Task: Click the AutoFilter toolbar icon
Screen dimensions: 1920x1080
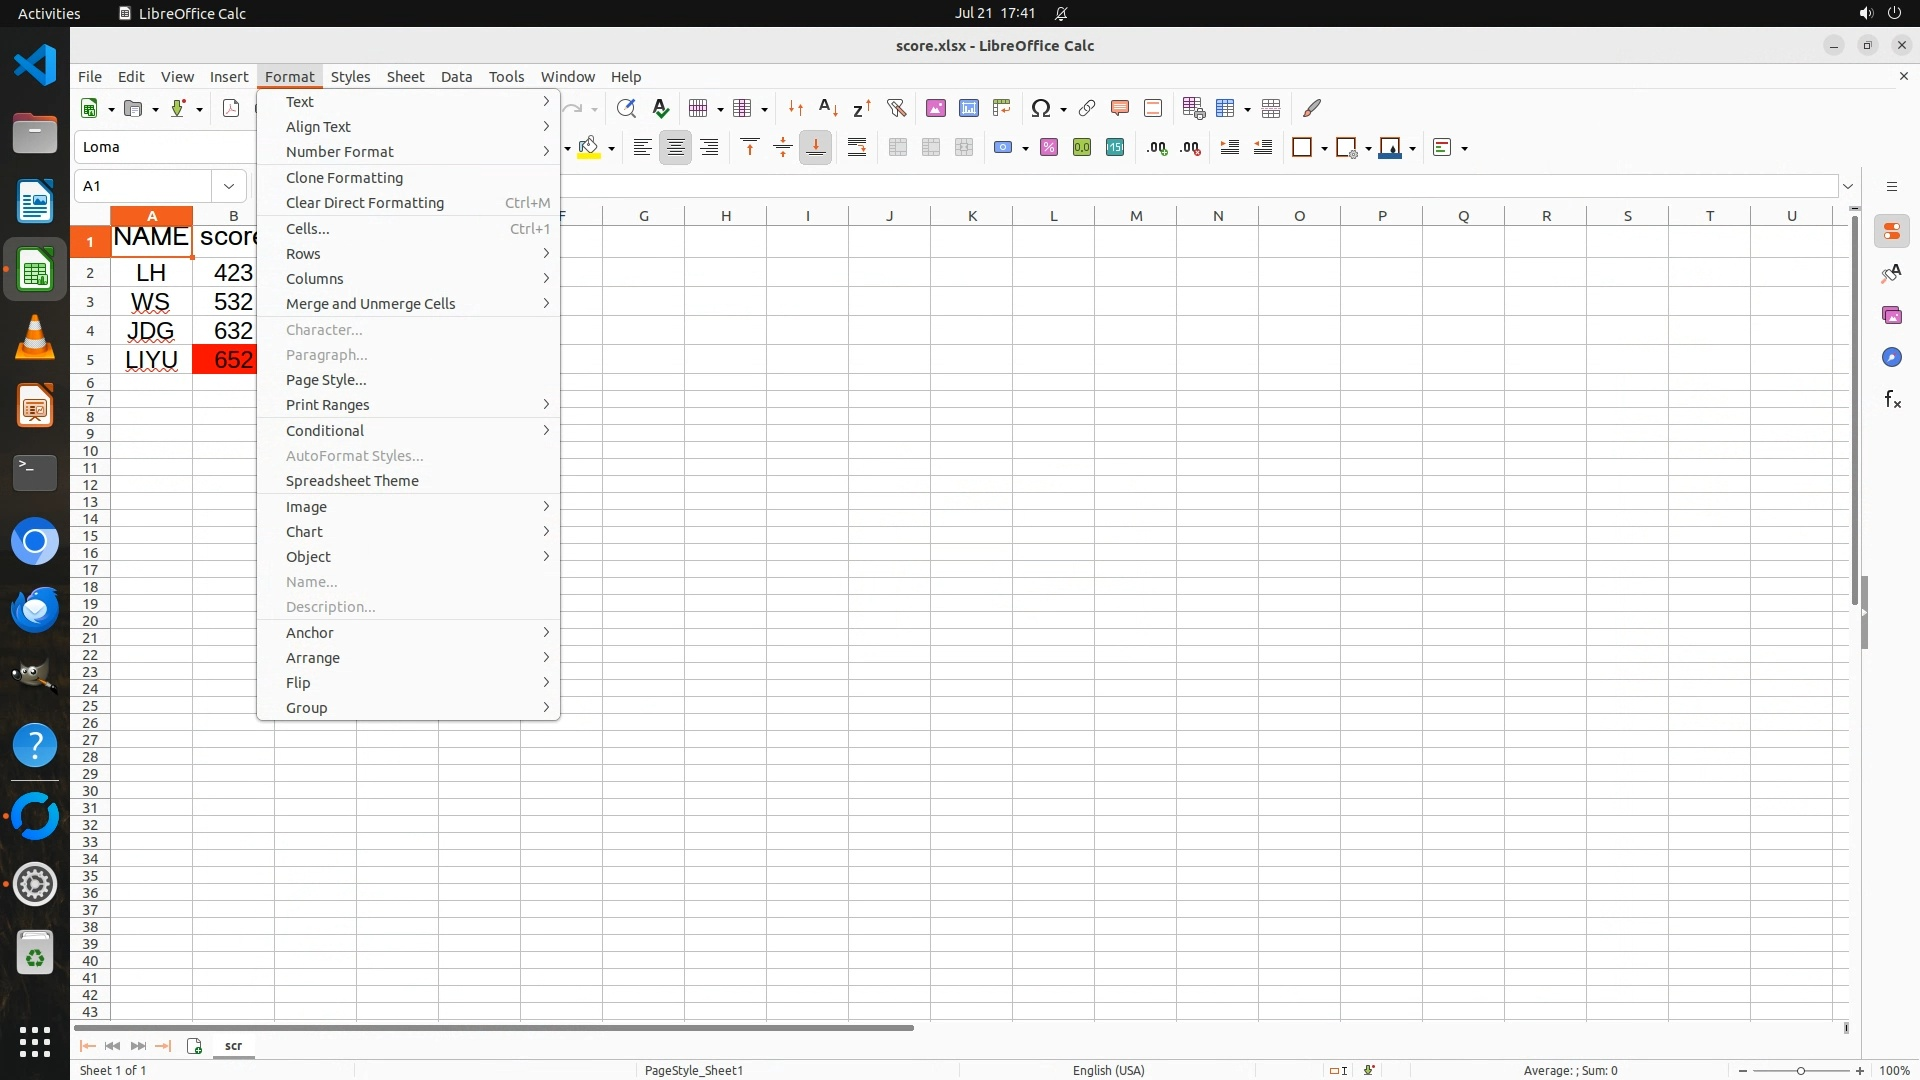Action: (896, 108)
